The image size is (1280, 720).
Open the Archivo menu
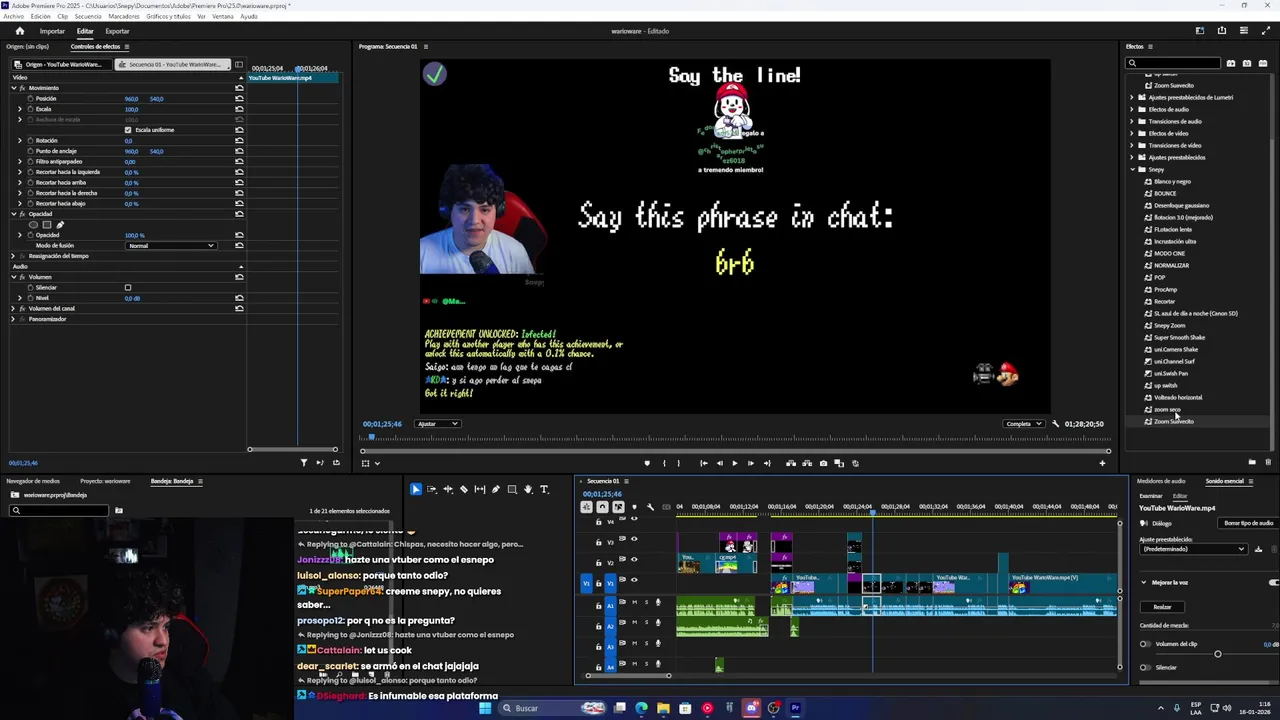pos(13,16)
